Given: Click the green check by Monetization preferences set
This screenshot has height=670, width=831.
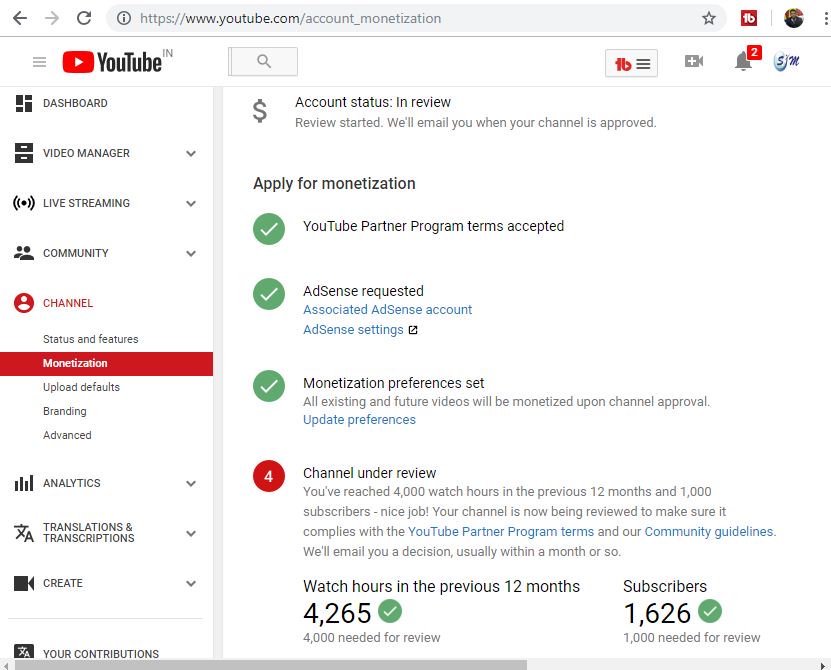Looking at the screenshot, I should click(269, 386).
